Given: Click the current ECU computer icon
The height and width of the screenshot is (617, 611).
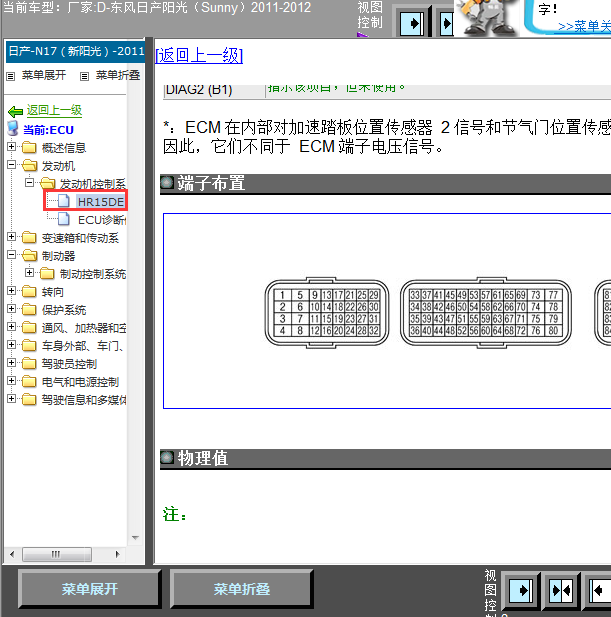Looking at the screenshot, I should pos(13,129).
